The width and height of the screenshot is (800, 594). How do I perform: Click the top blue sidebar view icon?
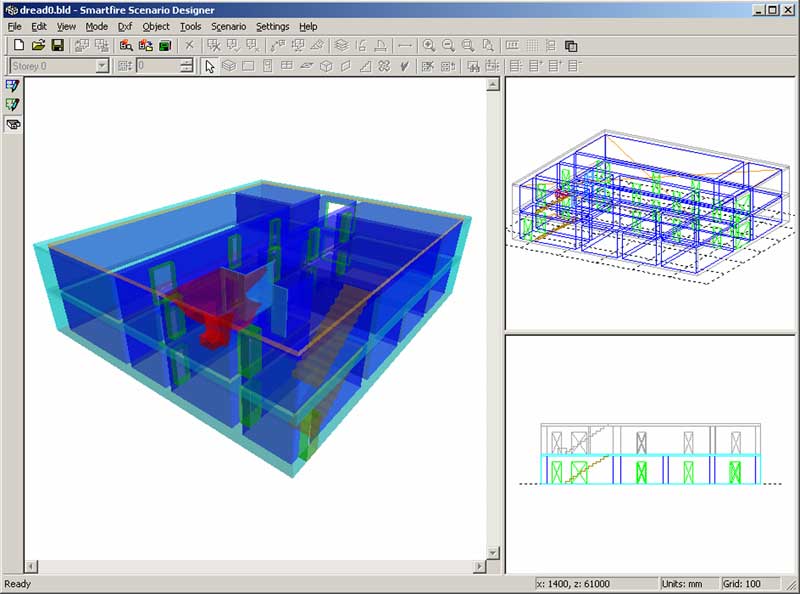[13, 86]
